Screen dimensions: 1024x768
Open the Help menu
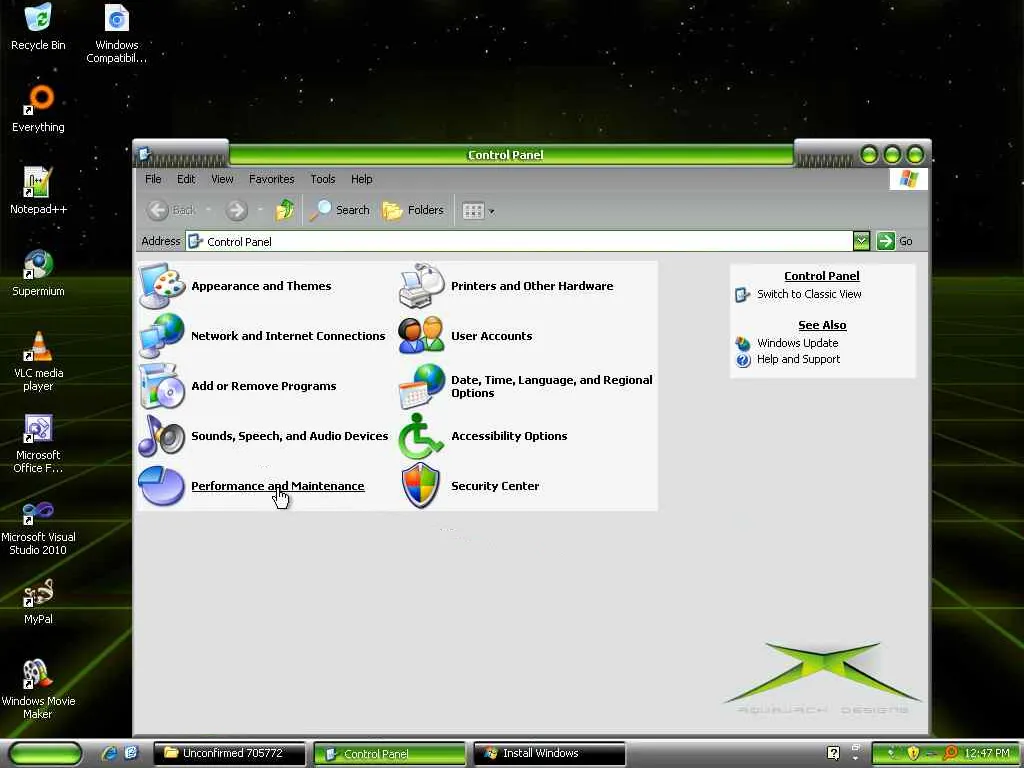[x=361, y=179]
